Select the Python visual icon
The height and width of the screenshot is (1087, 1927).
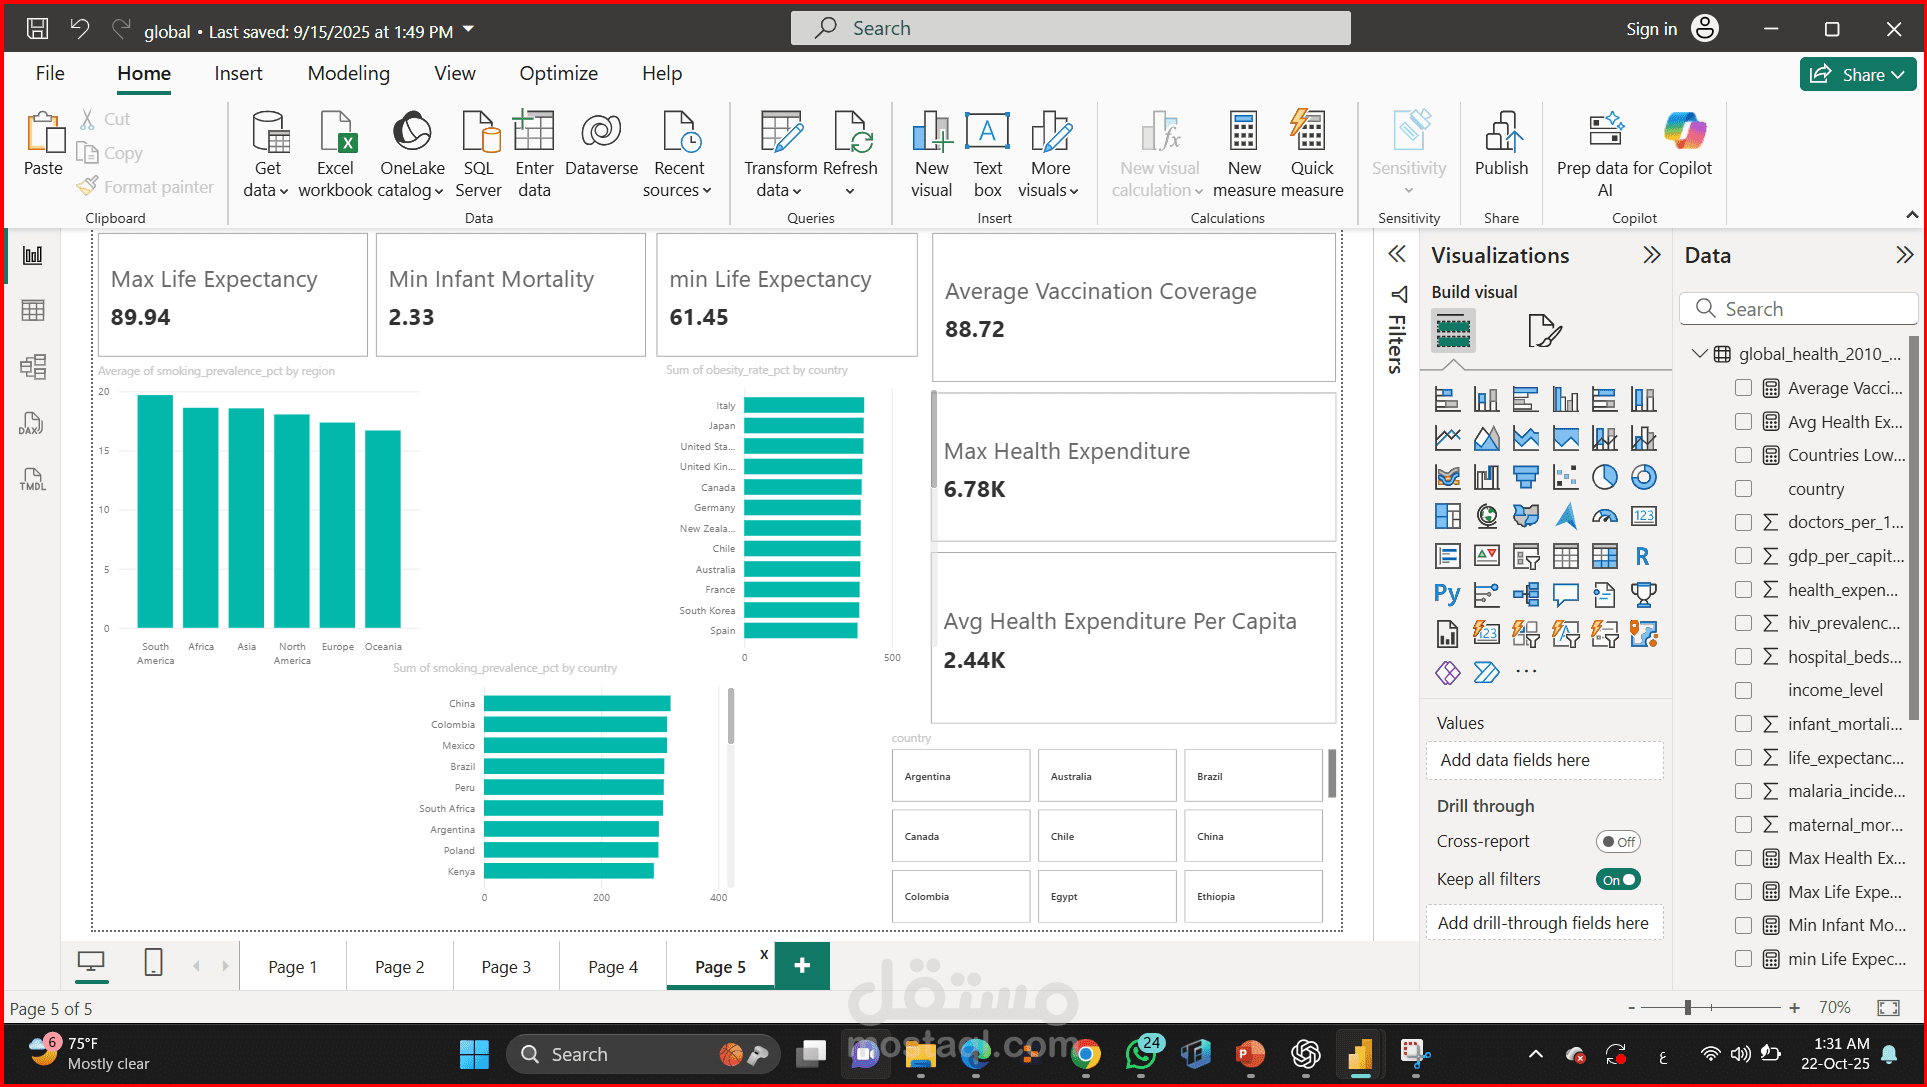pyautogui.click(x=1447, y=594)
